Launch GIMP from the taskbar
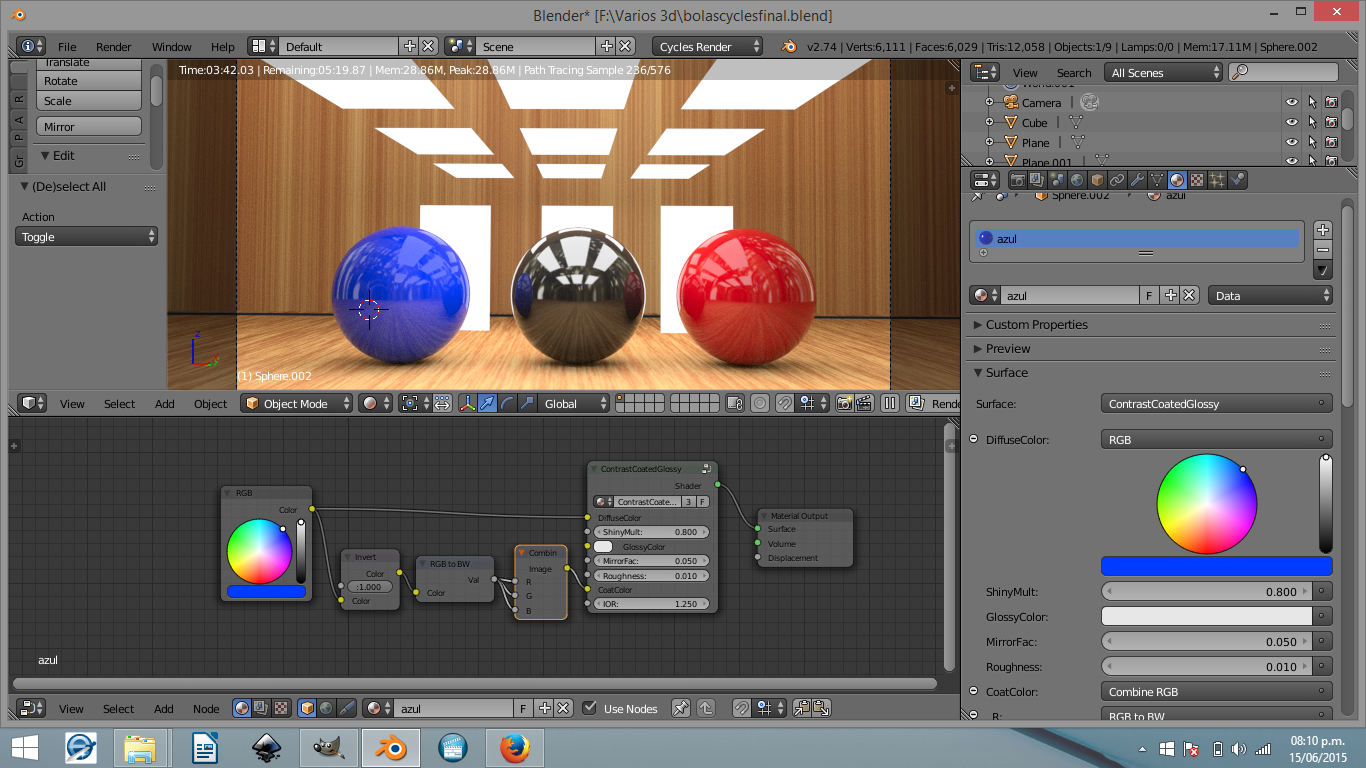This screenshot has width=1366, height=768. (x=328, y=746)
